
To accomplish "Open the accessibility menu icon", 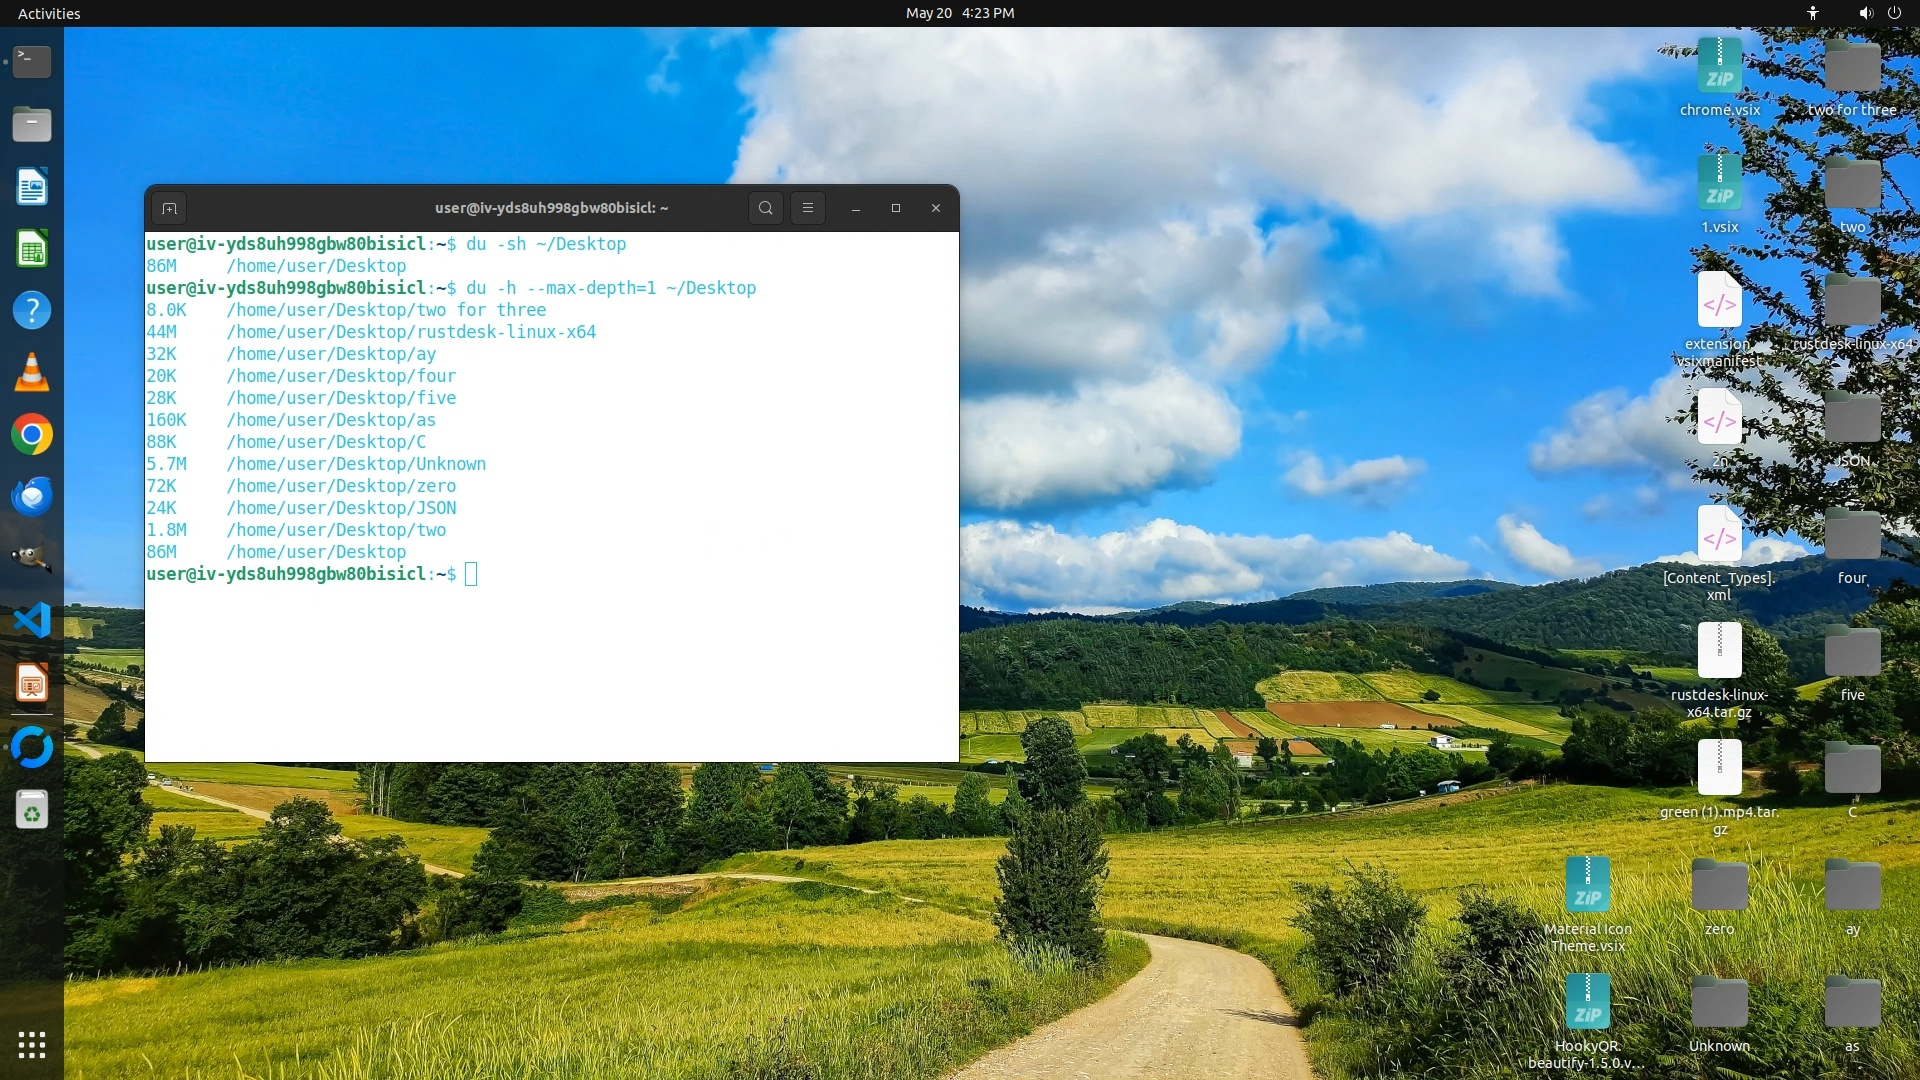I will pos(1812,13).
